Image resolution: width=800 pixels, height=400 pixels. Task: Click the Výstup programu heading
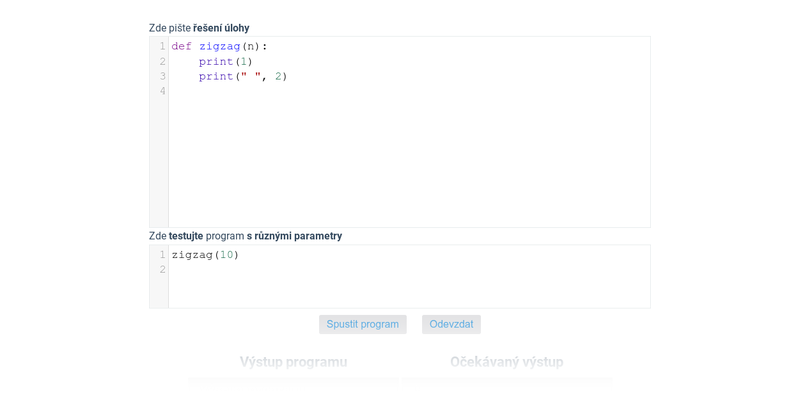click(293, 362)
